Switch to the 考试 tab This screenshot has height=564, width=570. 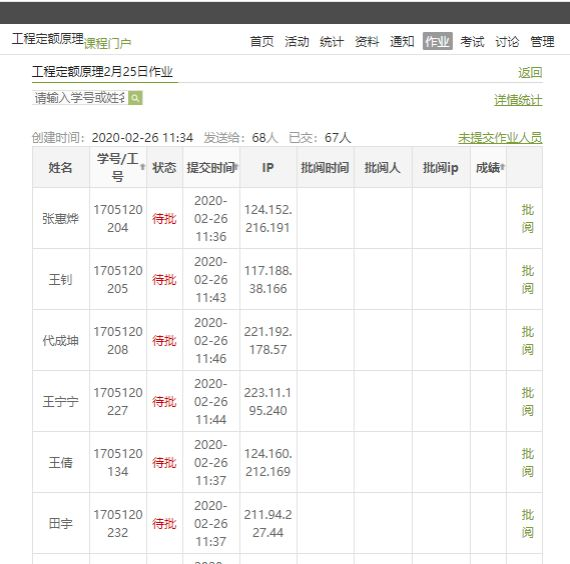point(472,41)
